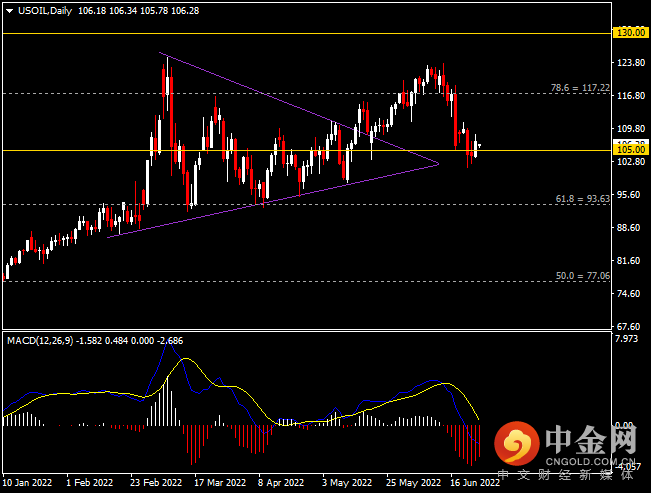This screenshot has width=651, height=493.
Task: Click the 10 Jan 2022 date marker
Action: (x=27, y=483)
